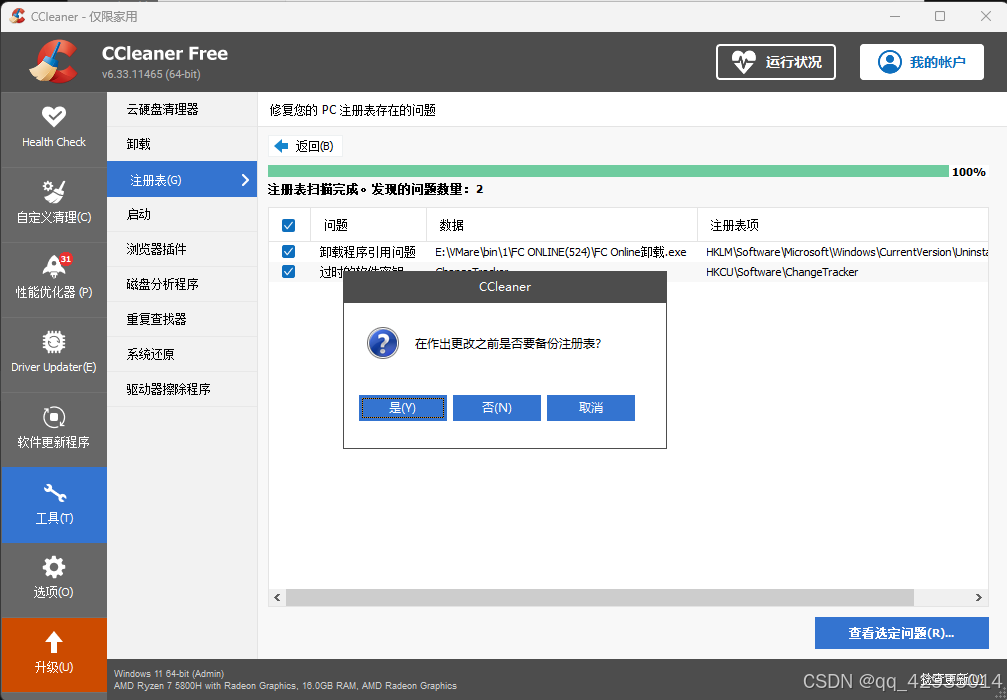Open the Health Check section
1007x700 pixels.
click(x=54, y=130)
